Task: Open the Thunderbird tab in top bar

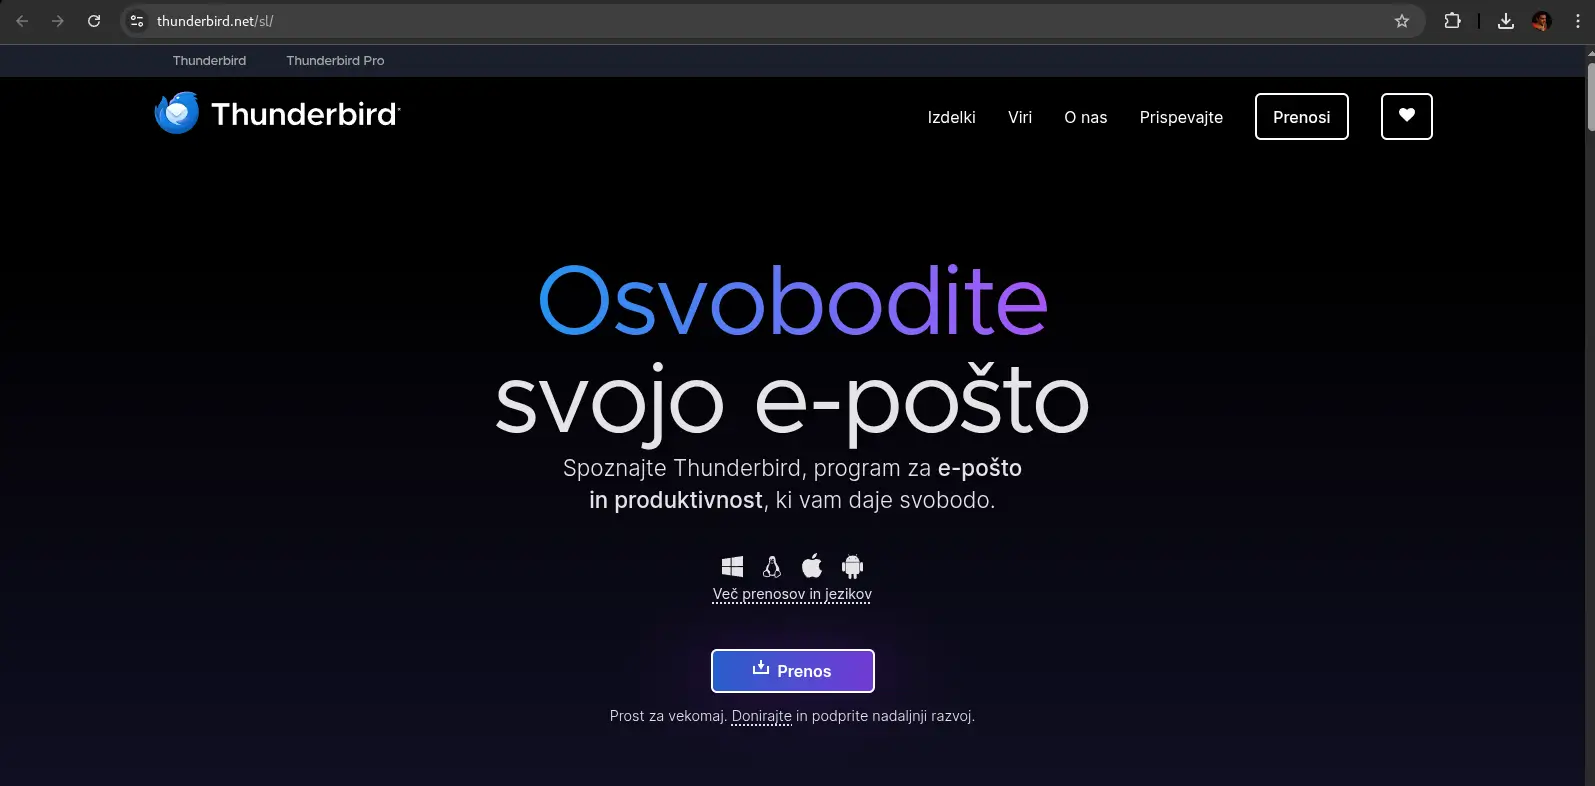Action: point(209,61)
